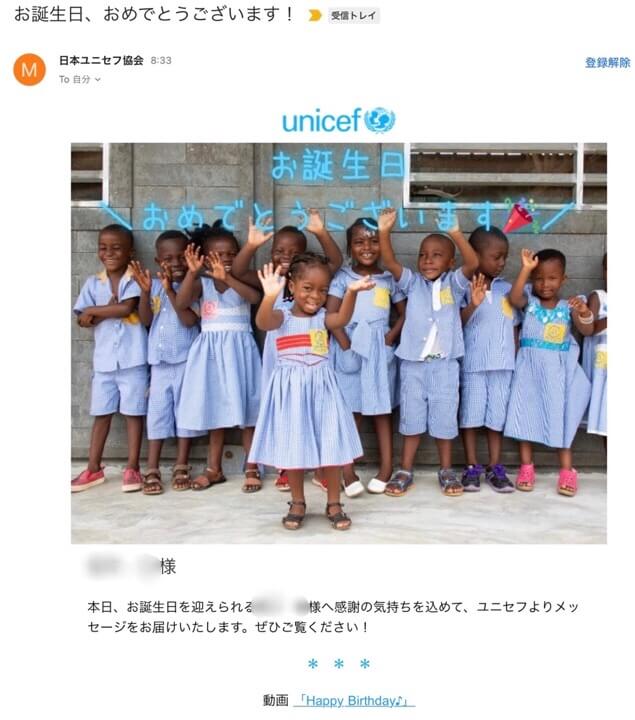Click the yellow importance marker icon
This screenshot has width=635, height=720.
[x=315, y=16]
